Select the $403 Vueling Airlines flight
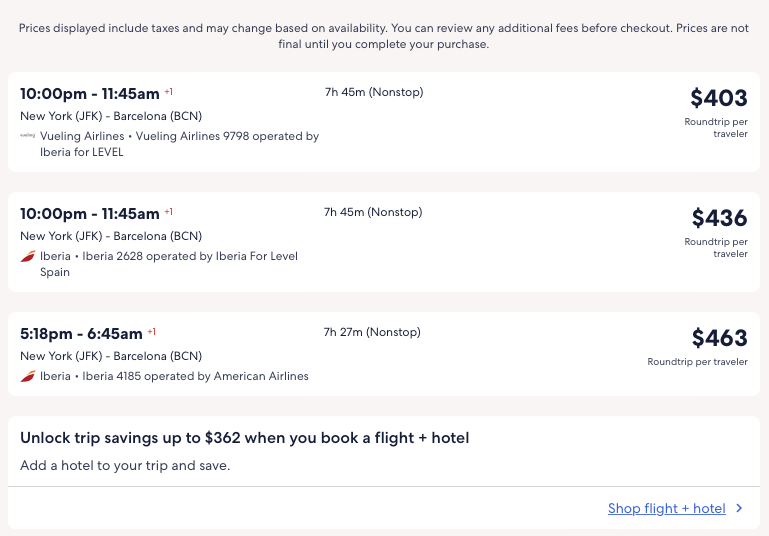 coord(718,98)
